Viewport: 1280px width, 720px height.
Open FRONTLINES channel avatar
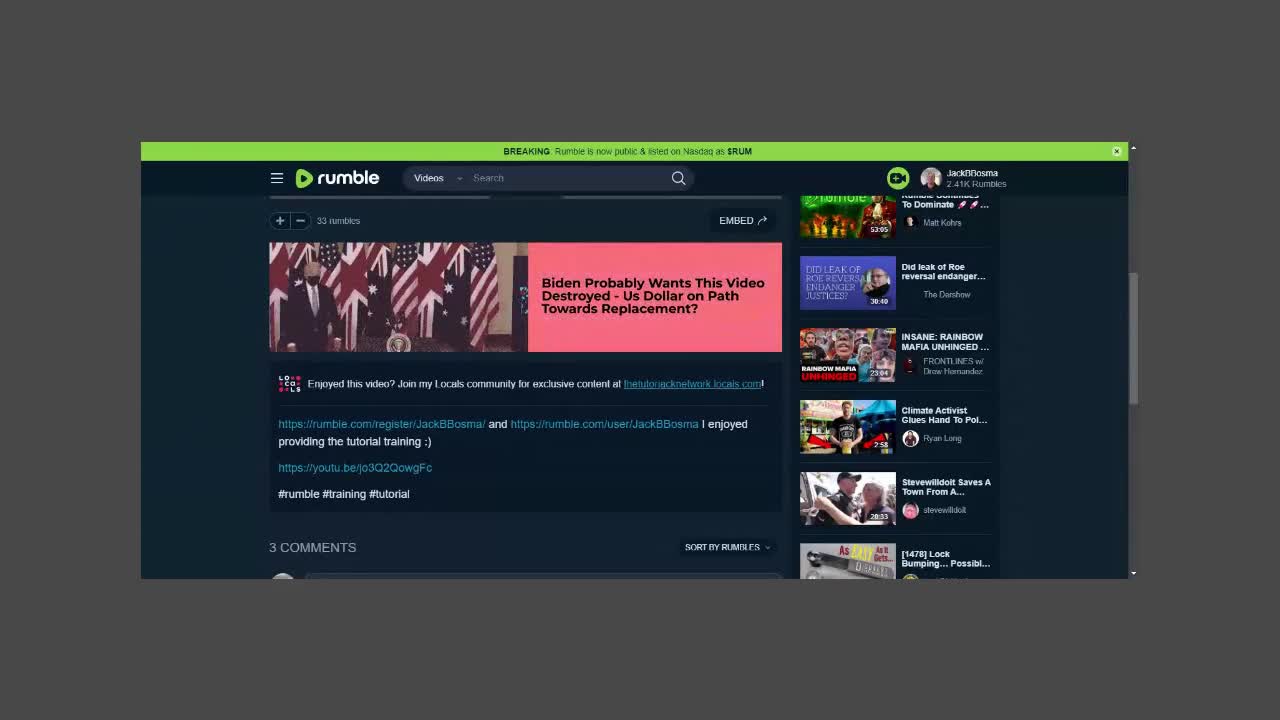tap(910, 366)
